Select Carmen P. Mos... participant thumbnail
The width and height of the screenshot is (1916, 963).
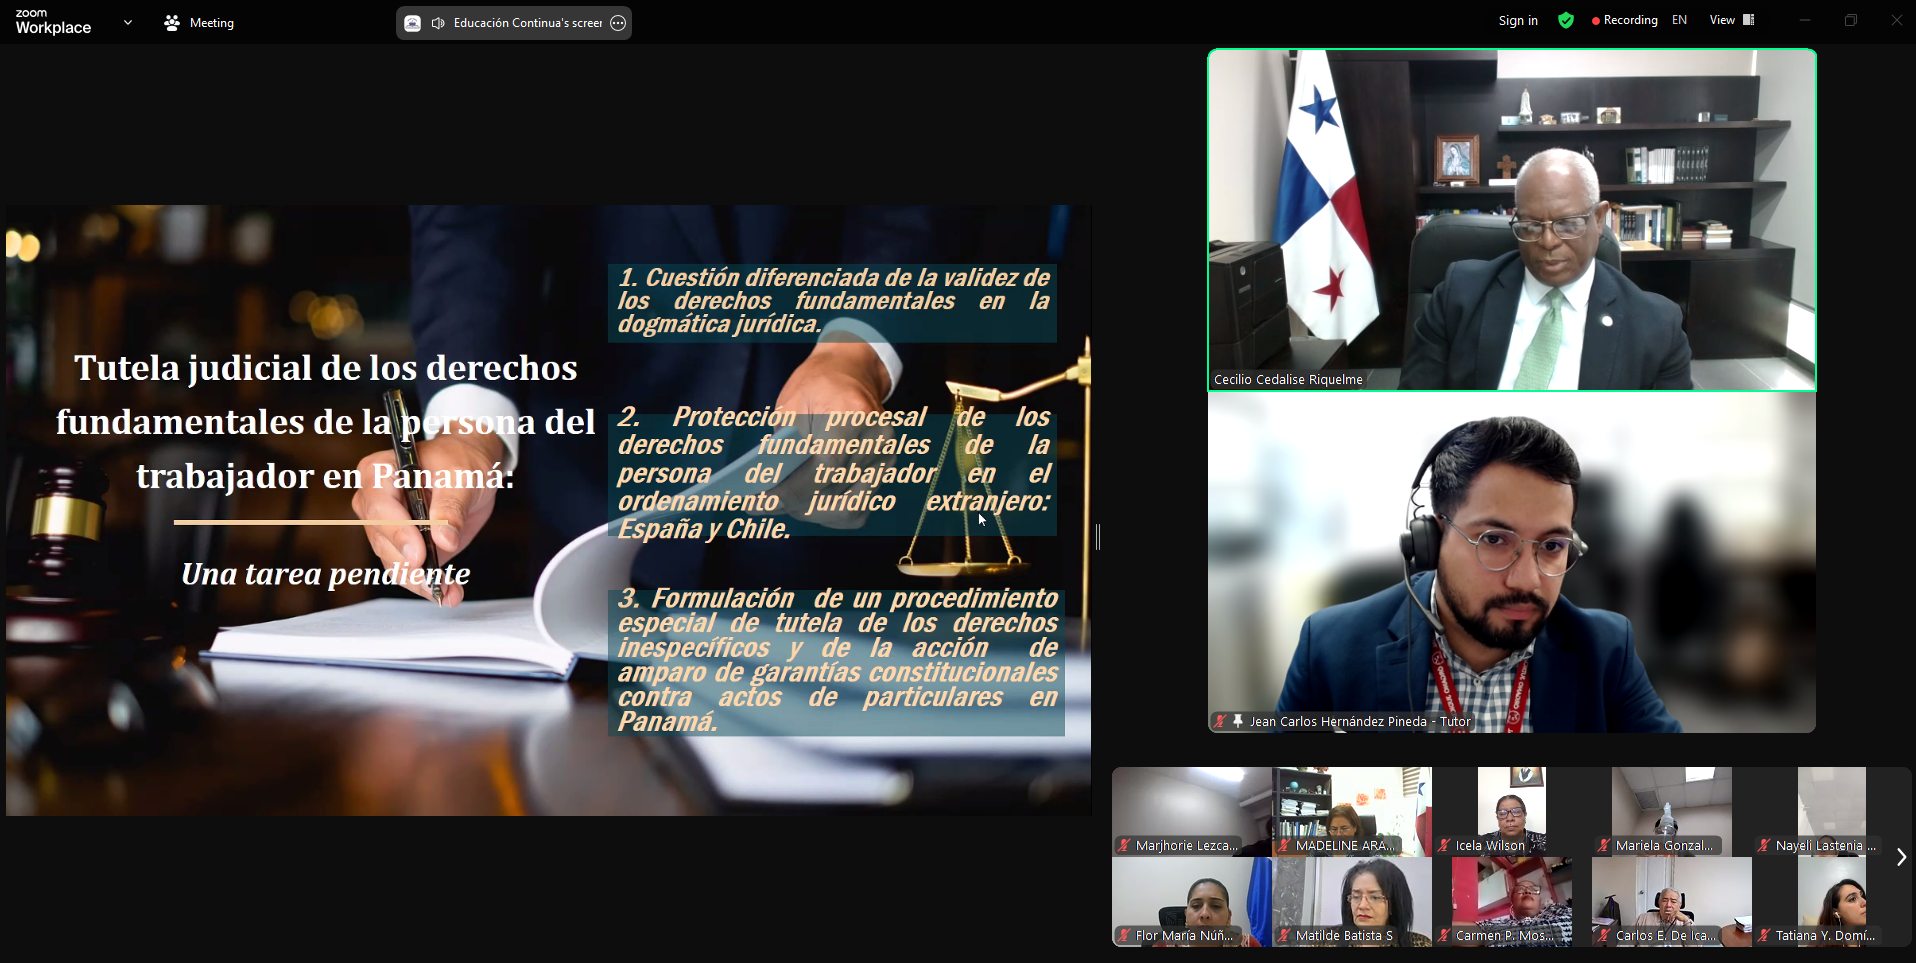(x=1512, y=902)
